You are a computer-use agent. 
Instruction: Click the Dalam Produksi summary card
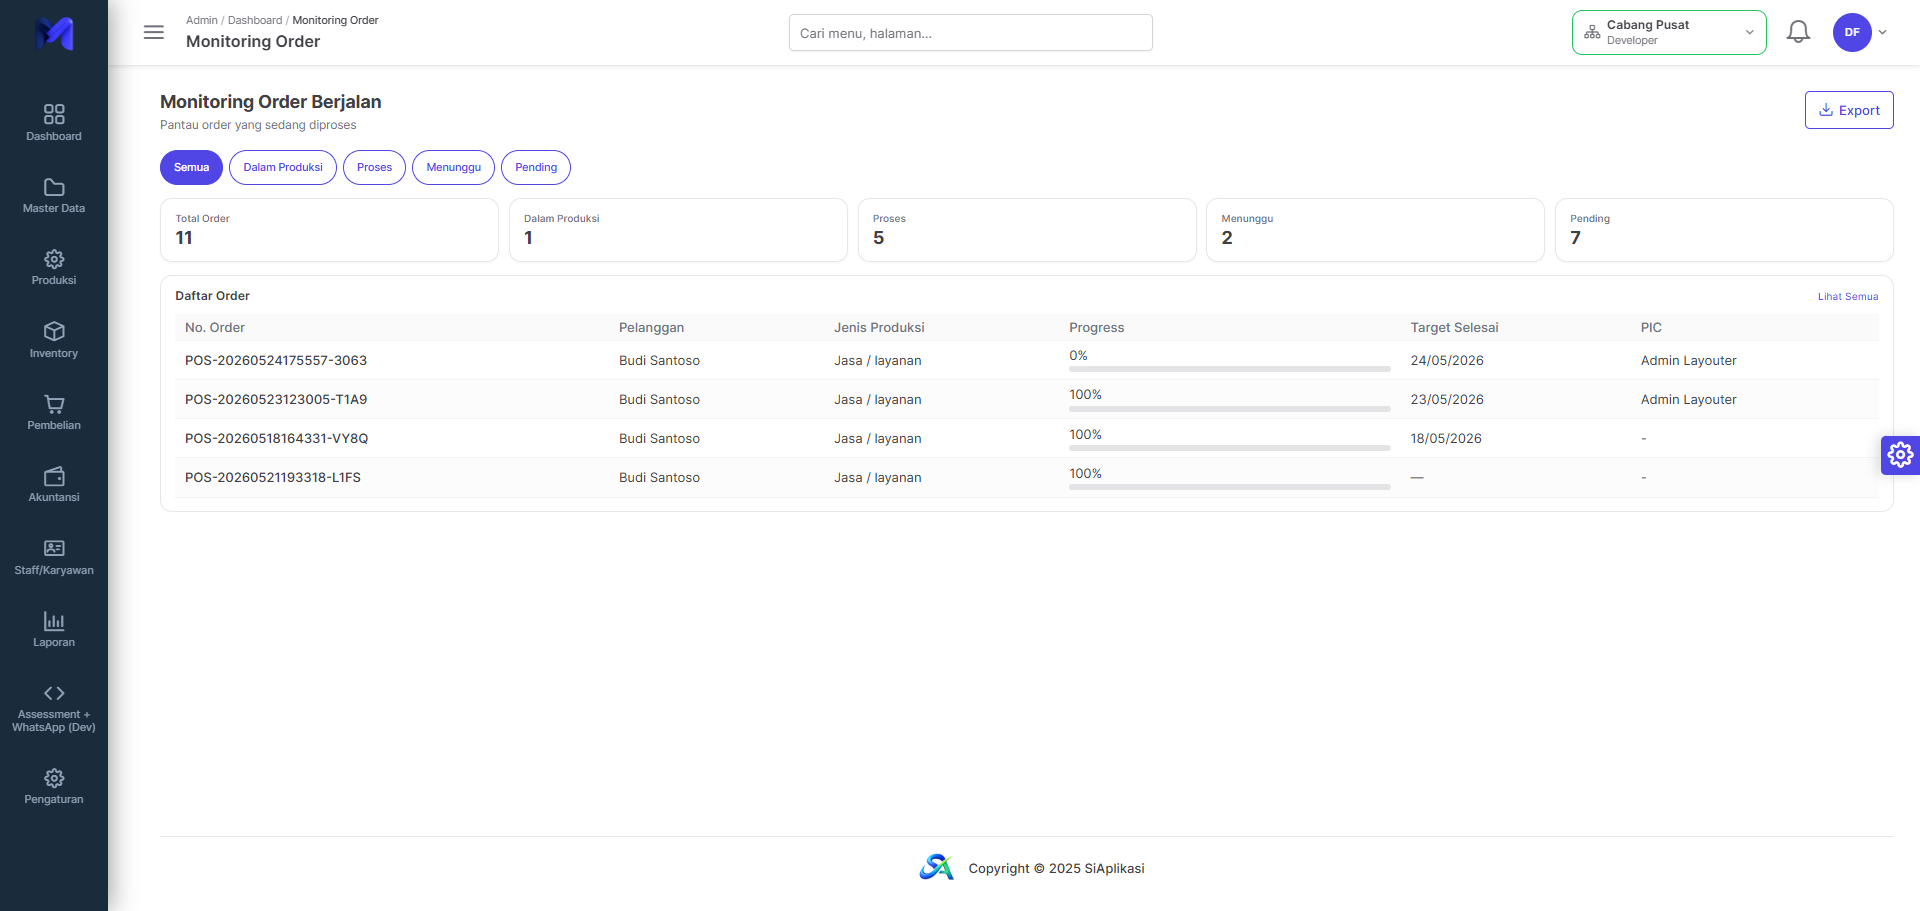[x=678, y=230]
